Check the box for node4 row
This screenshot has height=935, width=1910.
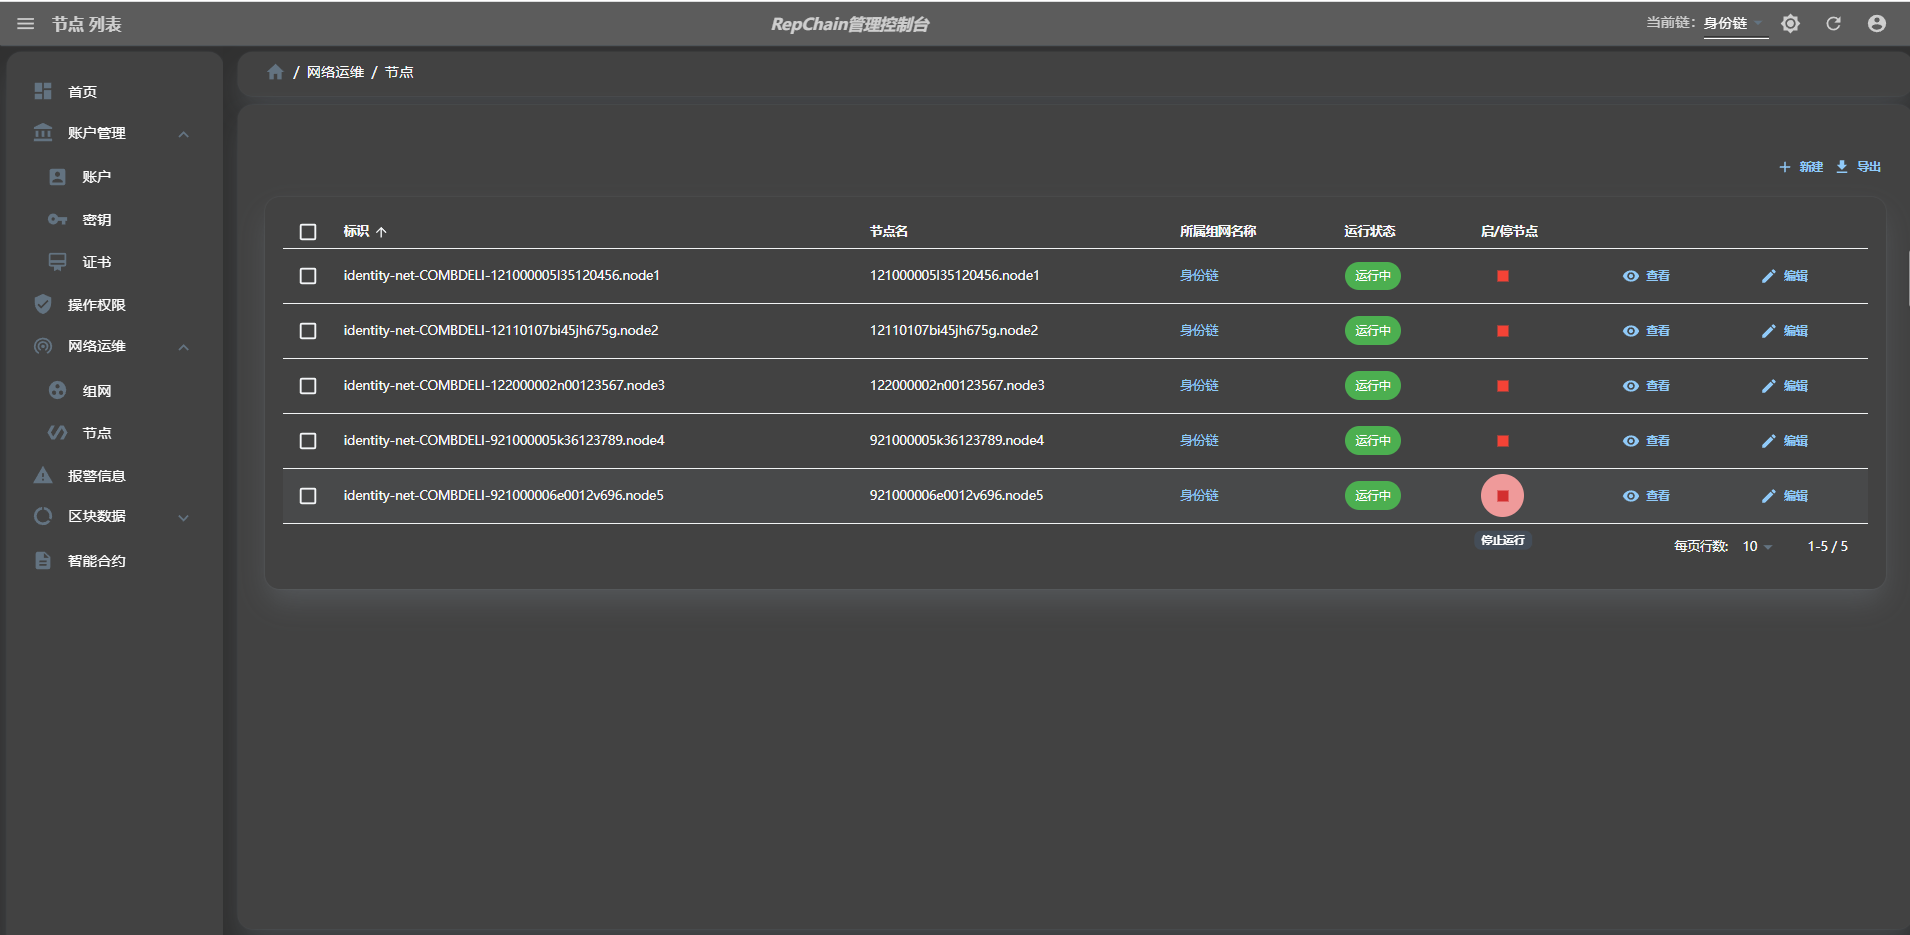308,441
